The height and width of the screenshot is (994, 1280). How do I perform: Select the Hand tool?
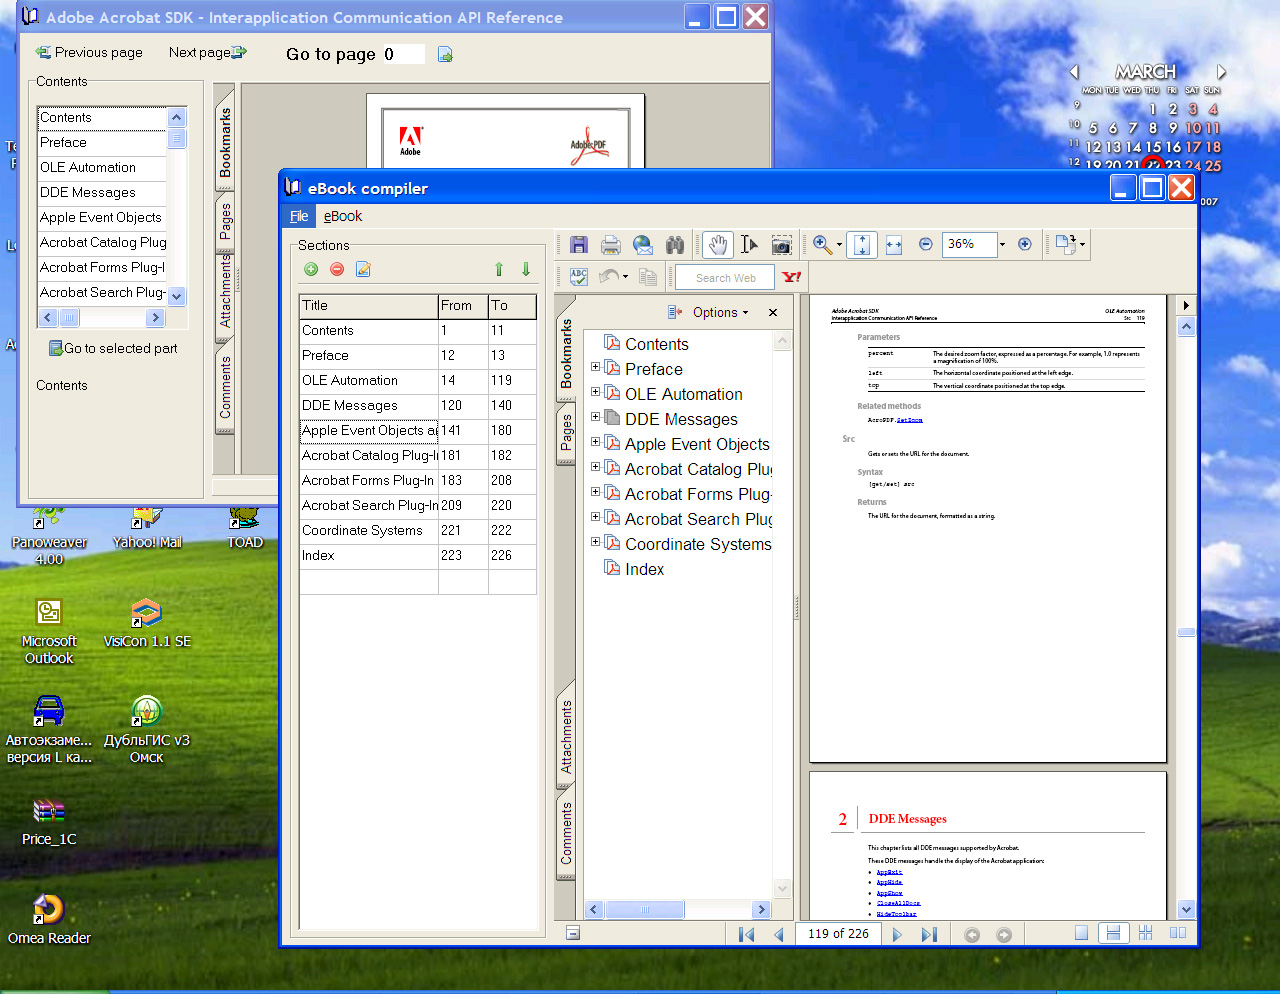(x=717, y=245)
